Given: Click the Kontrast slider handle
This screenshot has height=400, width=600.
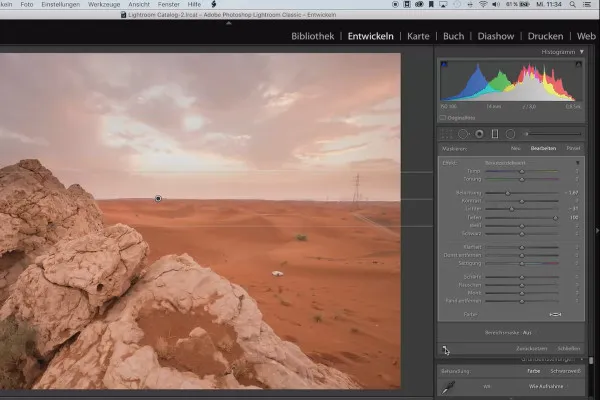Looking at the screenshot, I should [x=522, y=201].
